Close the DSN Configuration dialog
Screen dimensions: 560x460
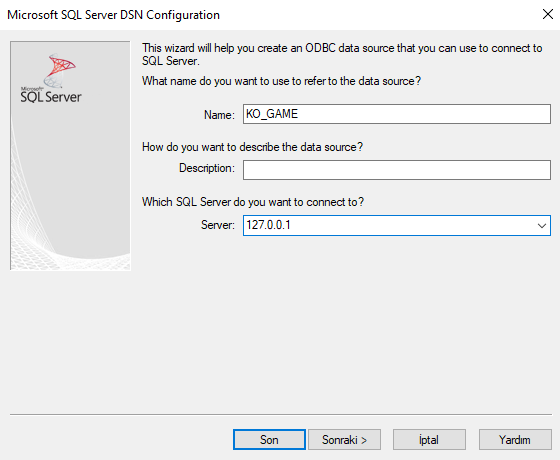[548, 15]
